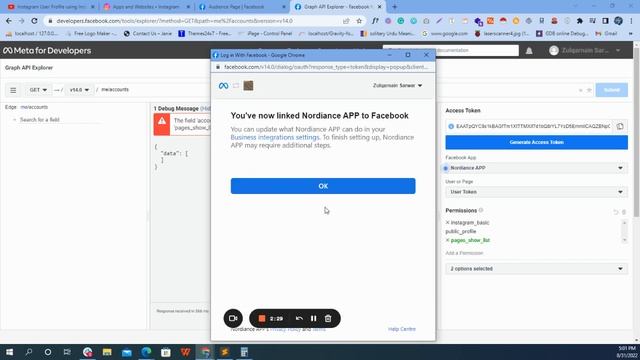Click the popup address bar URL
Screen dimensions: 640x360
pos(326,67)
